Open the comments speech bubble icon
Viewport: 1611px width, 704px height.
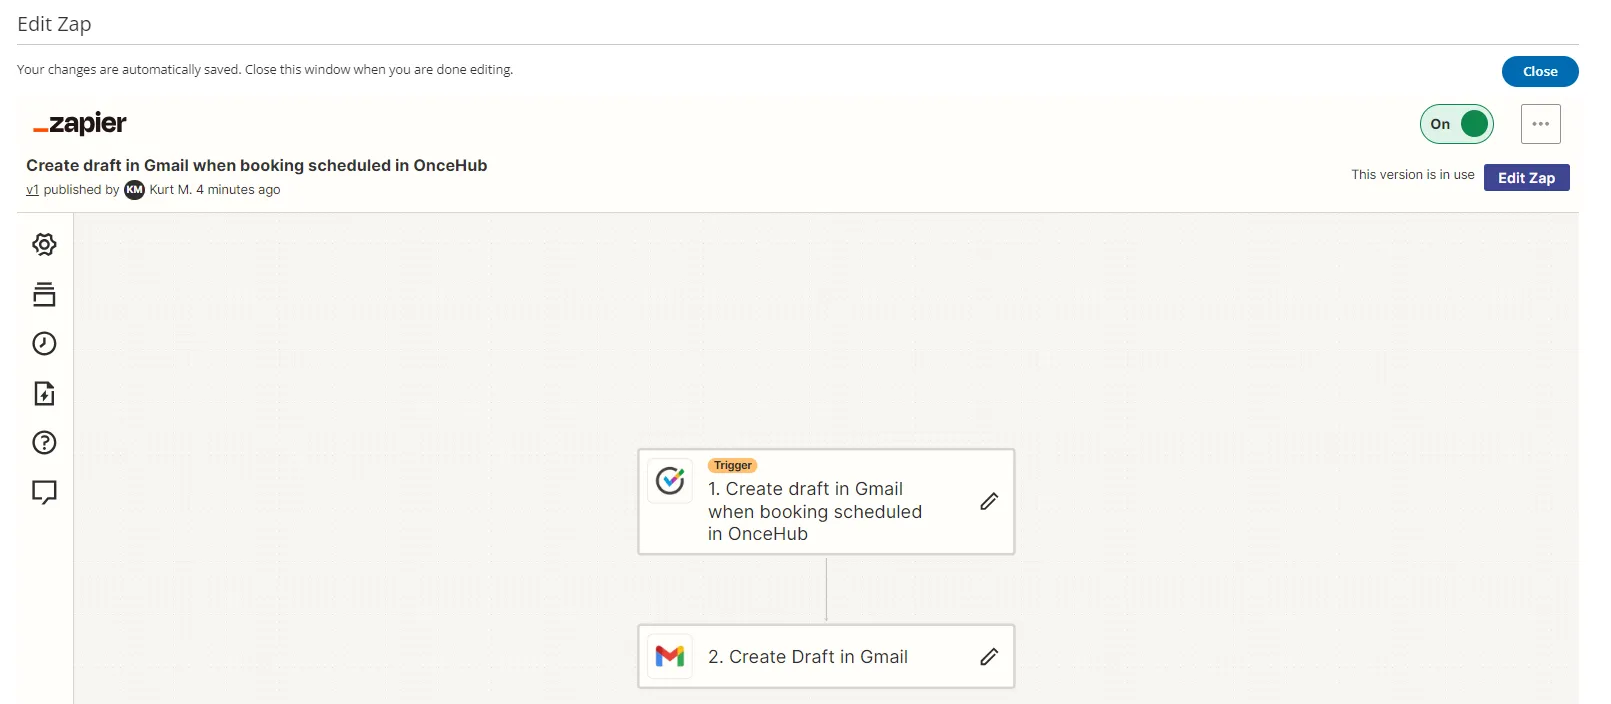[44, 492]
